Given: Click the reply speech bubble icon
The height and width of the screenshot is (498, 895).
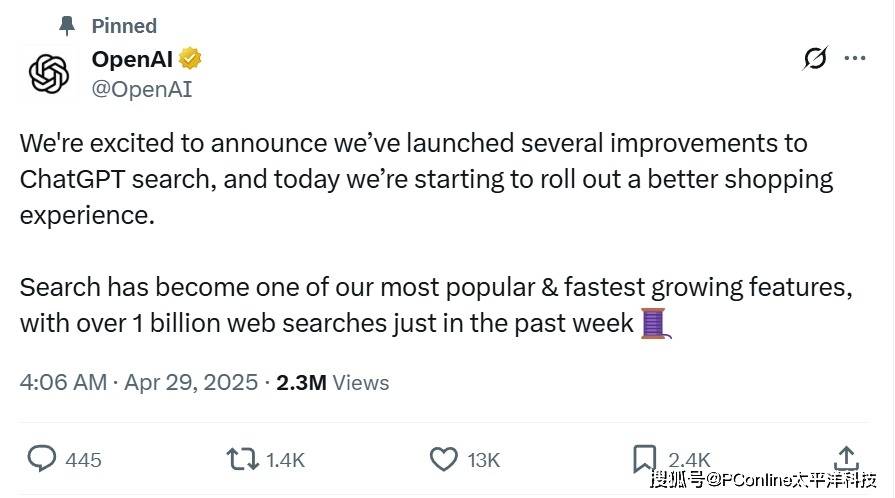Looking at the screenshot, I should (x=41, y=459).
